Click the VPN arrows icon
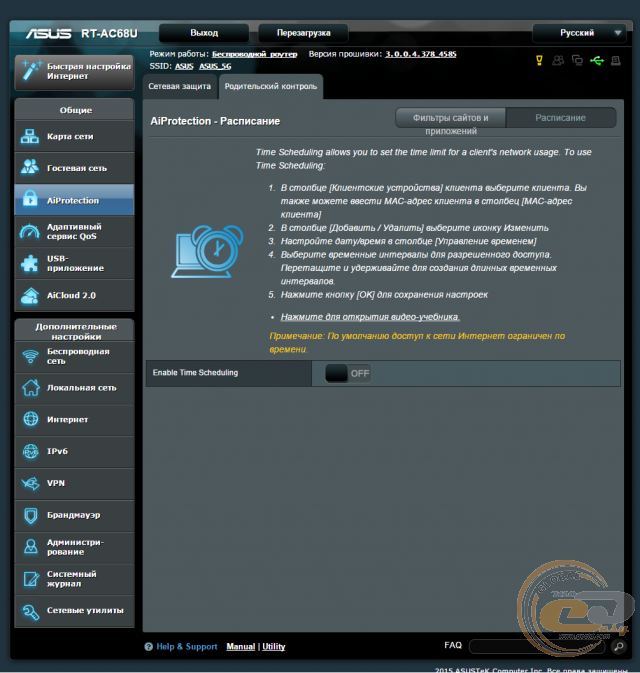The image size is (640, 673). pos(30,483)
